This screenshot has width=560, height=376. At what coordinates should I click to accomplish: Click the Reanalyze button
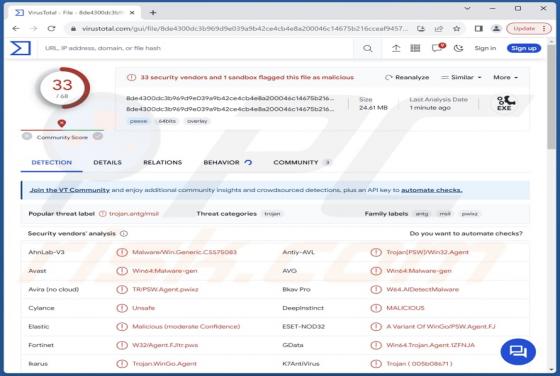tap(407, 77)
